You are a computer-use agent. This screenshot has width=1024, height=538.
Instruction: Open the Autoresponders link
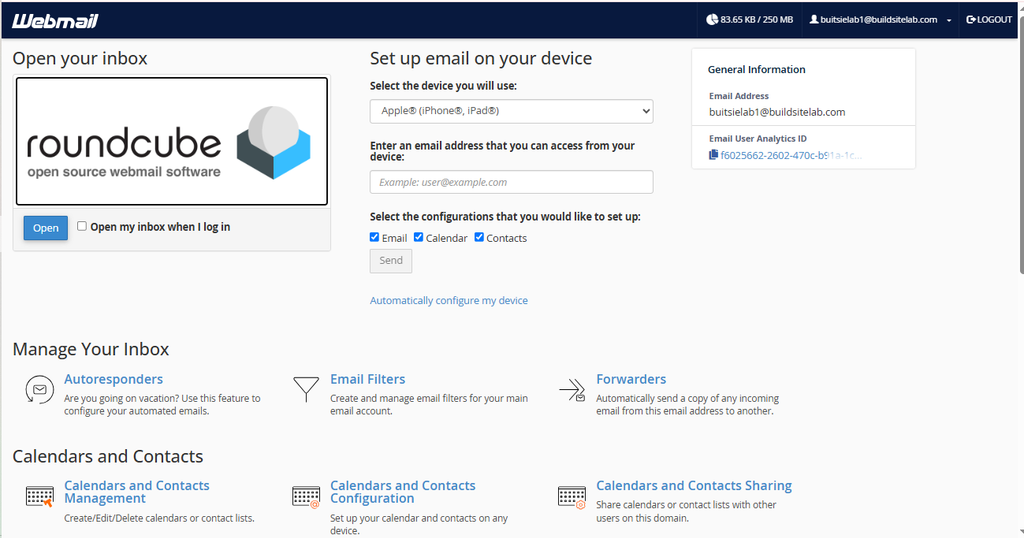click(114, 379)
